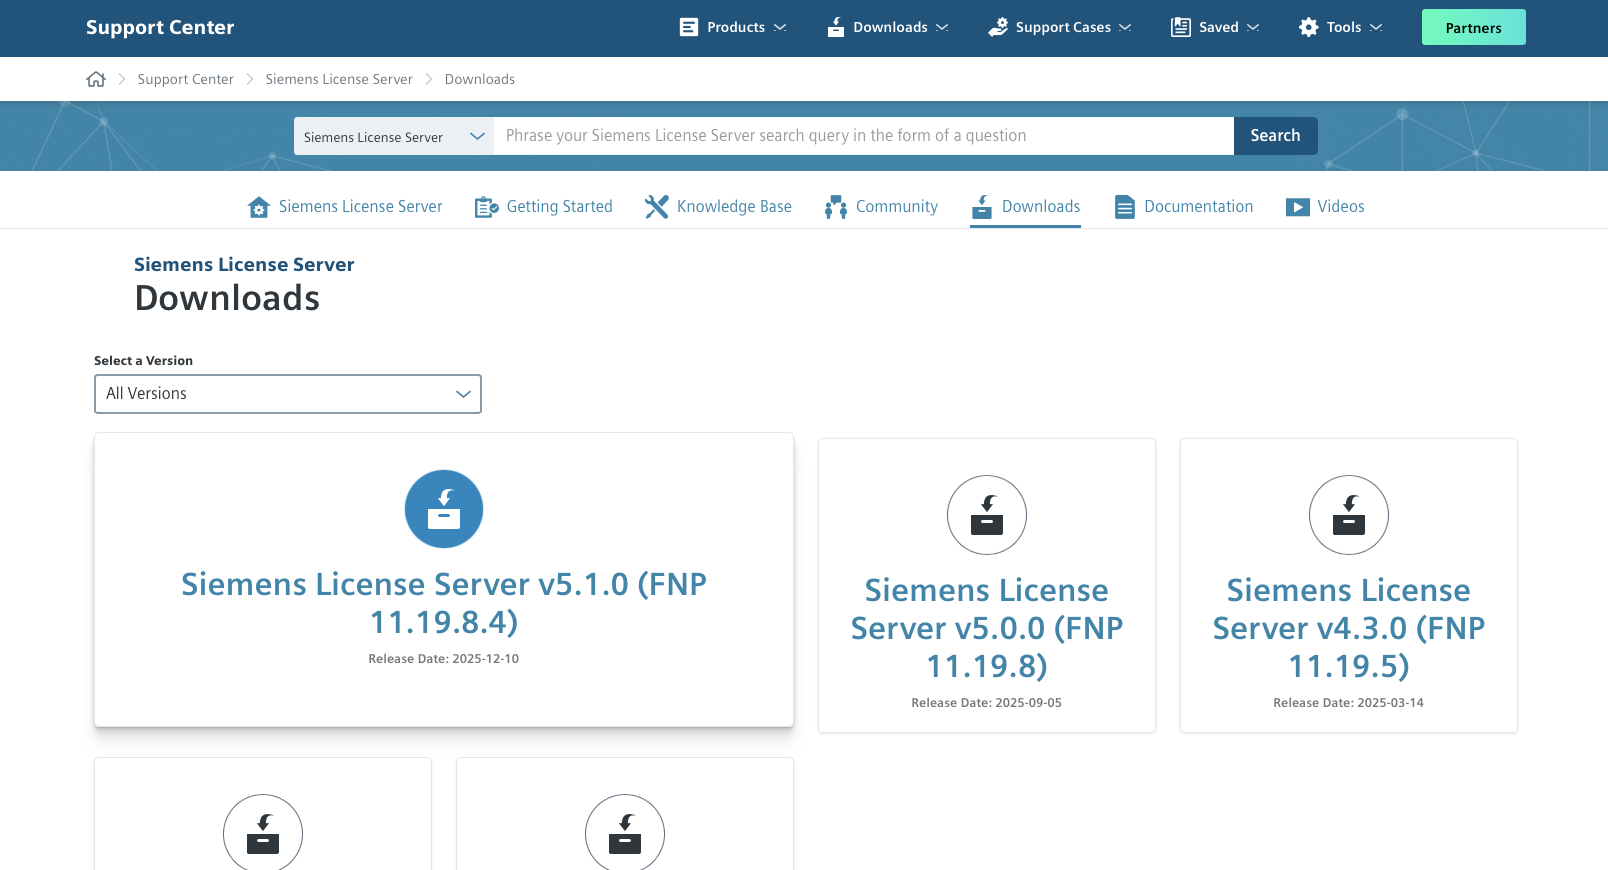Click the Downloads breadcrumb item
This screenshot has width=1608, height=870.
480,79
